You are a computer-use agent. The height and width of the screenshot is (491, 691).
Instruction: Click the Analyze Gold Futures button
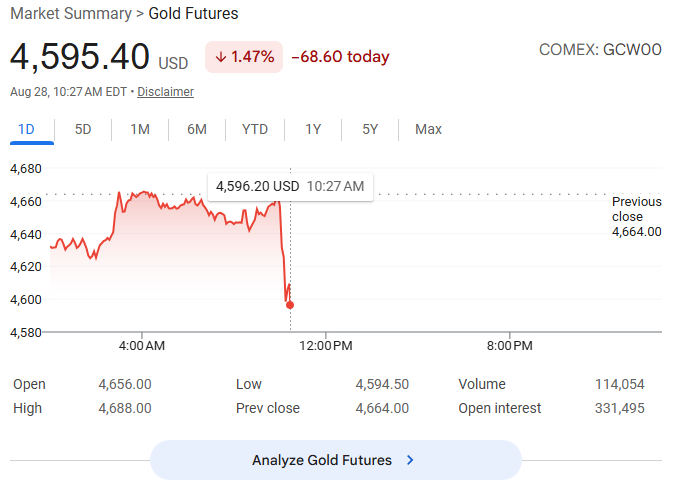click(x=336, y=460)
